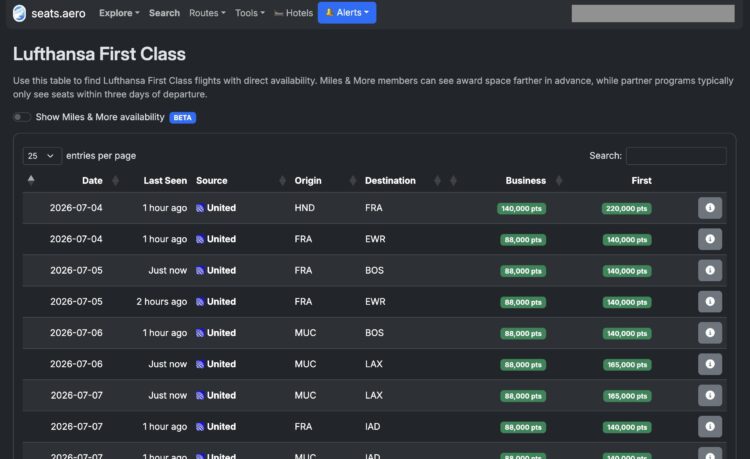Open info for FRA to IAD flight
The image size is (750, 459).
tap(710, 426)
